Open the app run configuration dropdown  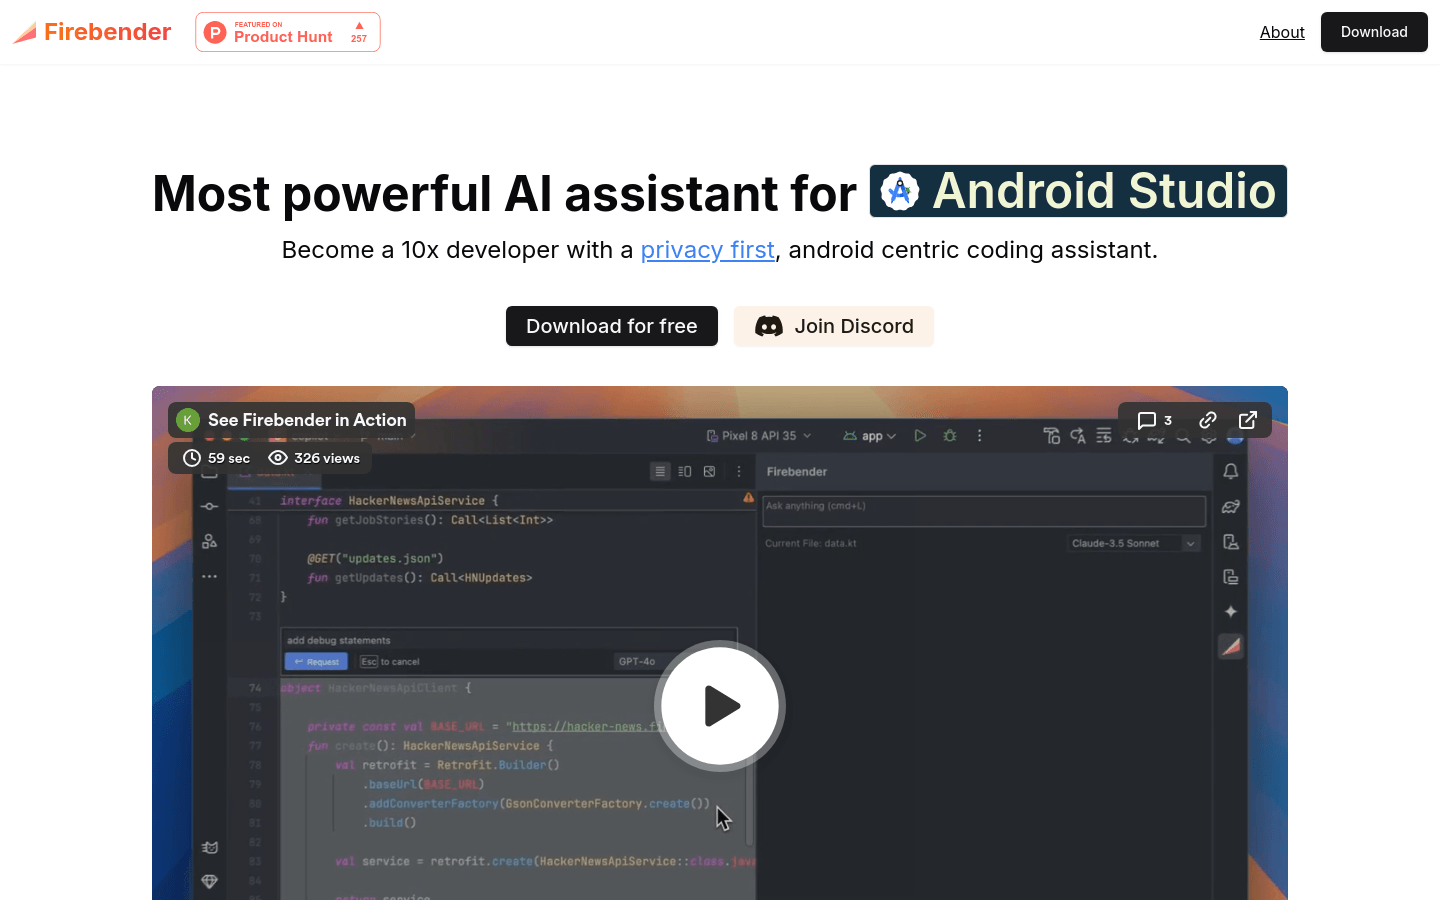coord(870,436)
